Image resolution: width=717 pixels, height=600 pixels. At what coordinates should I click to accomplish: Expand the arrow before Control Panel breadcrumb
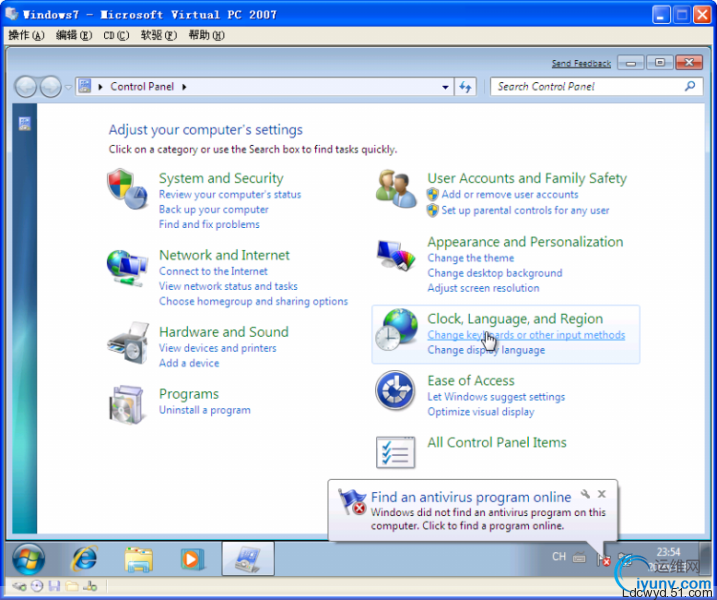click(x=100, y=86)
